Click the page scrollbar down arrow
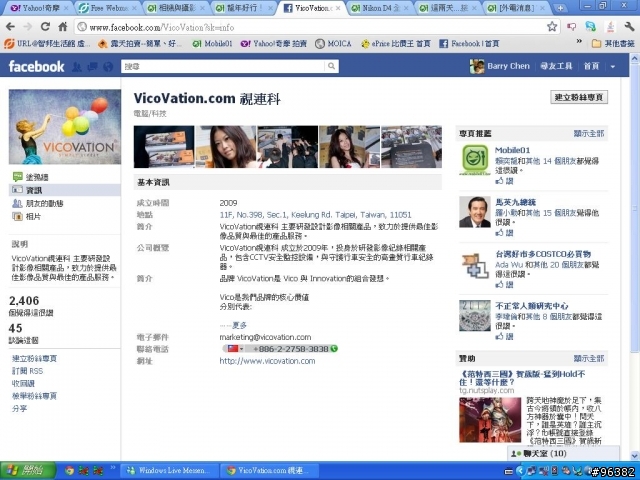 click(x=635, y=456)
